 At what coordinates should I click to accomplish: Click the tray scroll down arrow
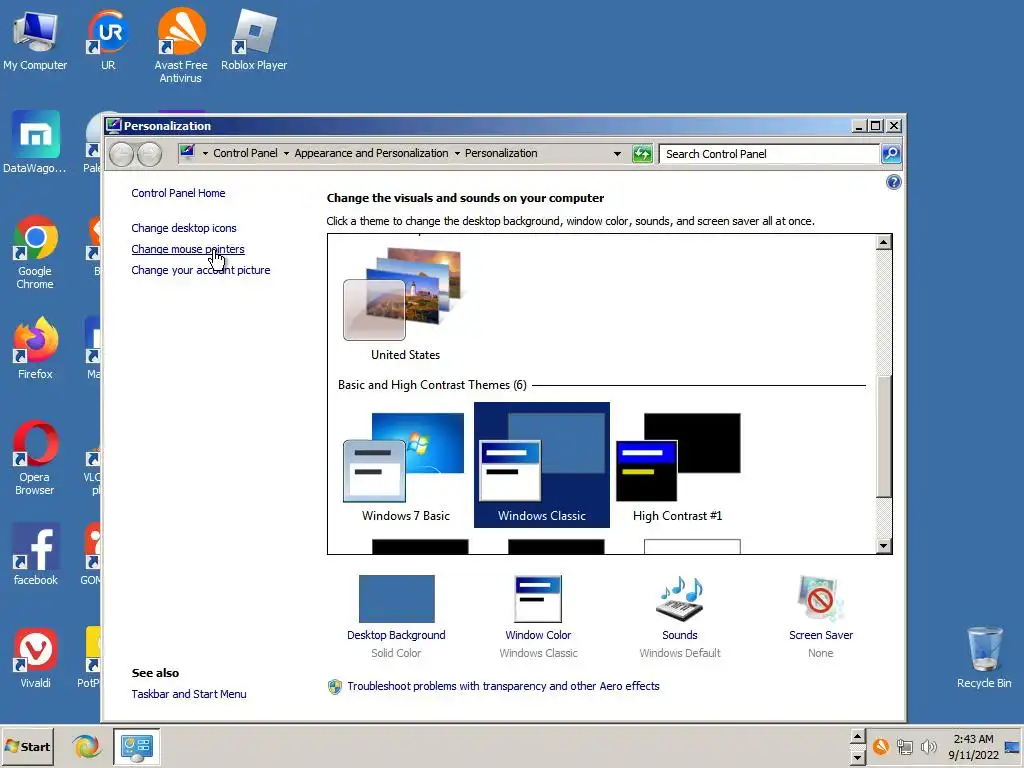(x=857, y=758)
